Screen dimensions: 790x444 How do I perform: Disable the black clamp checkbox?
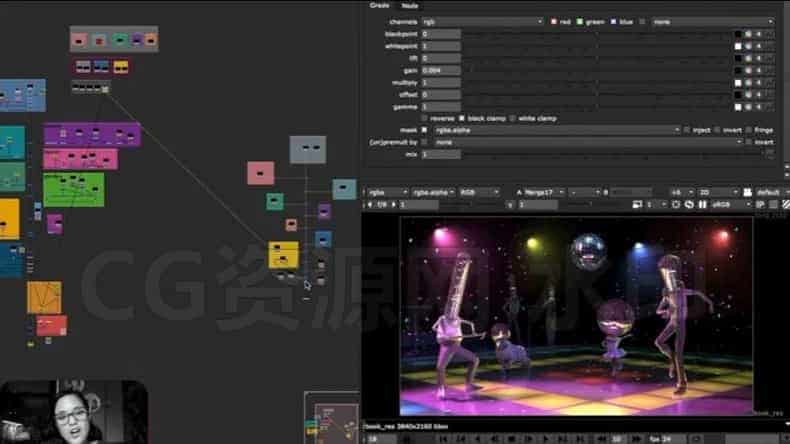click(462, 118)
